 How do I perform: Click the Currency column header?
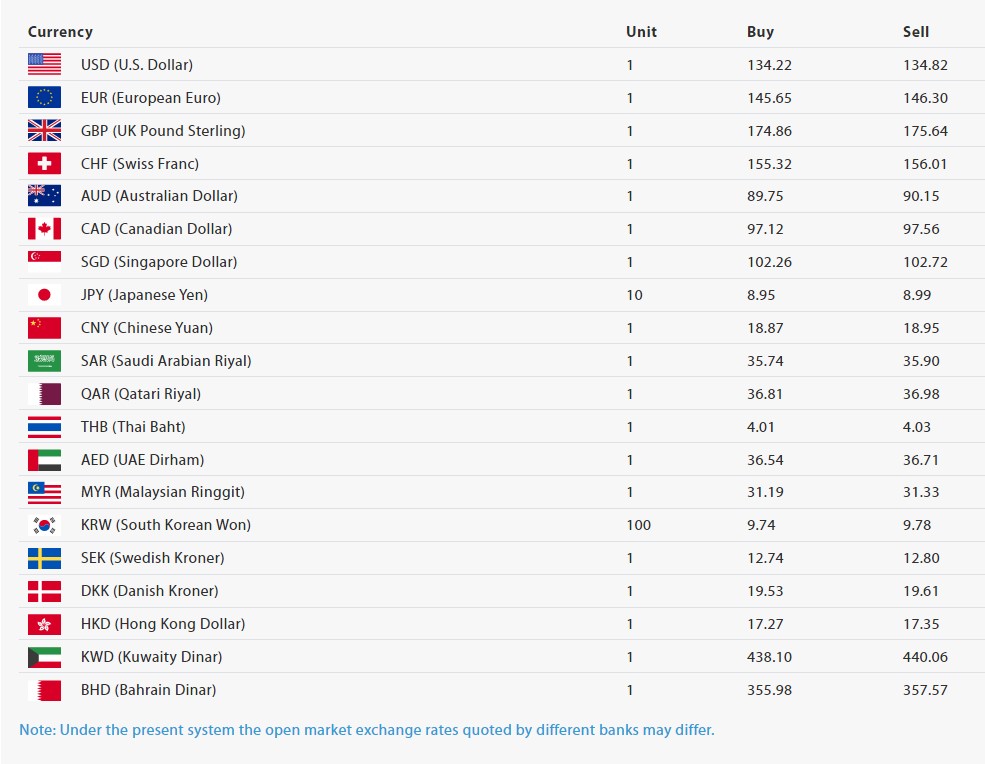pyautogui.click(x=60, y=32)
